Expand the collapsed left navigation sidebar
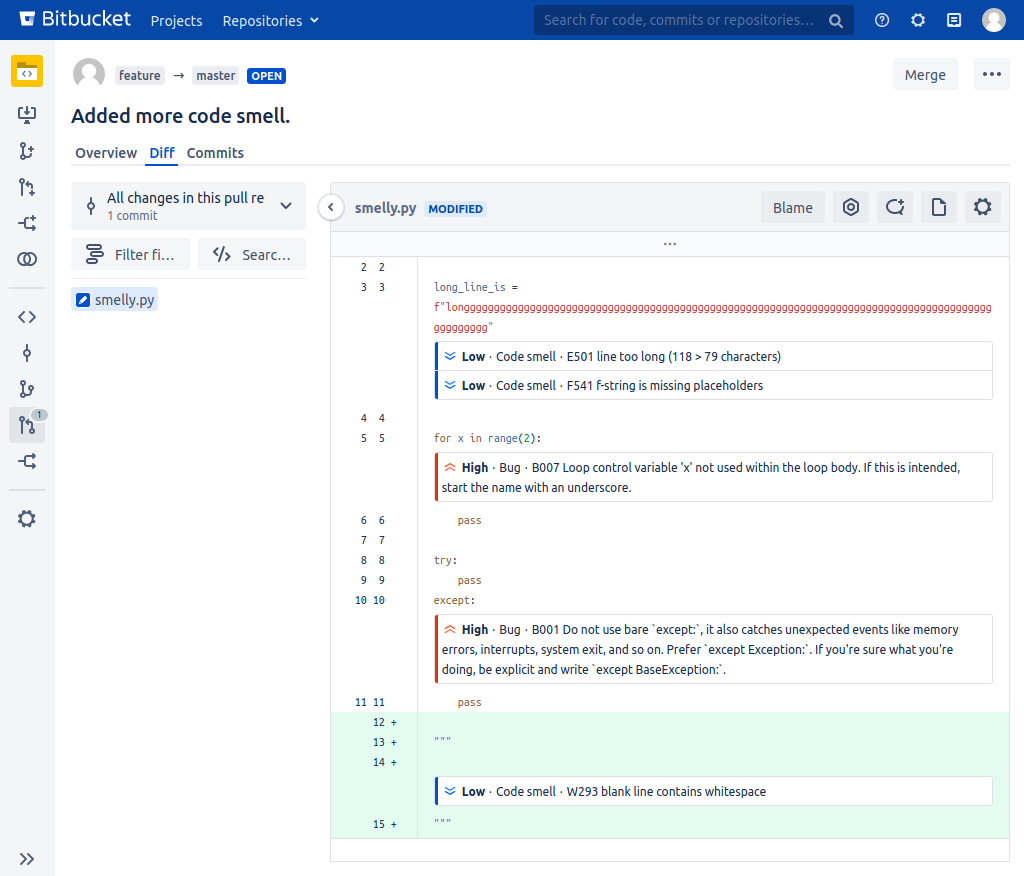The width and height of the screenshot is (1024, 876). (x=27, y=858)
